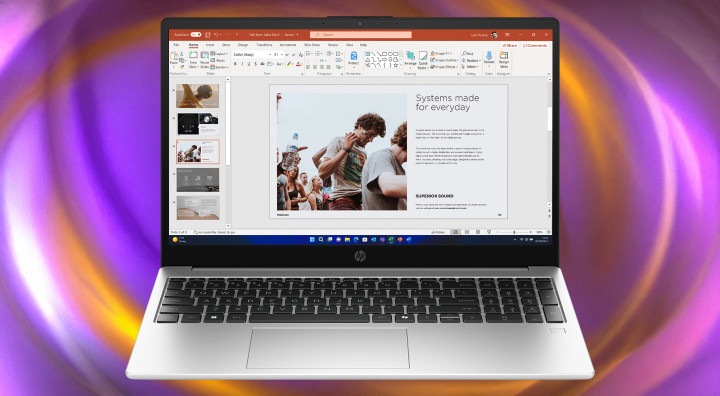Viewport: 720px width, 396px height.
Task: Click the Design Ideas icon
Action: (504, 55)
